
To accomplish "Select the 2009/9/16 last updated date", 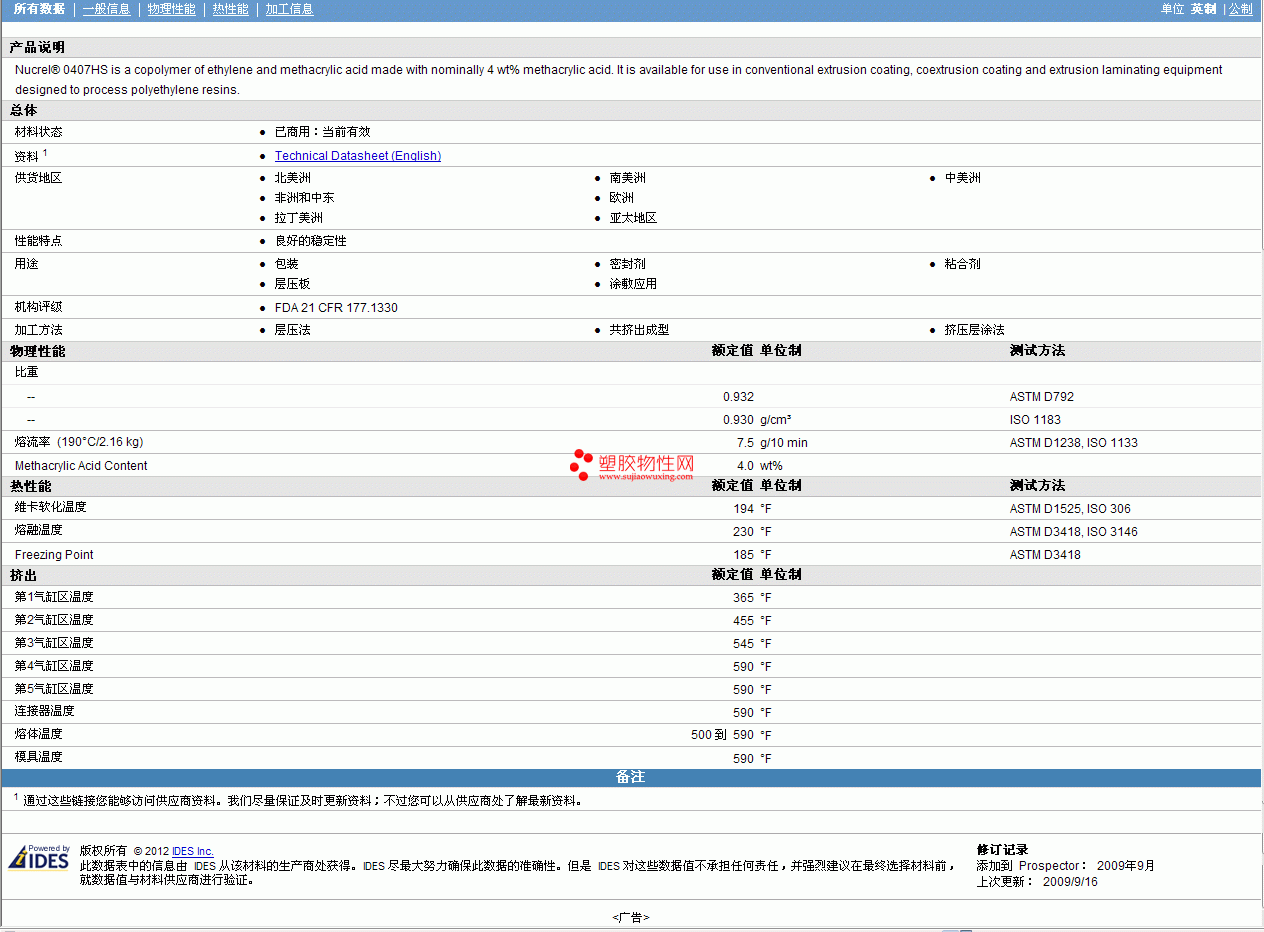I will coord(1070,882).
